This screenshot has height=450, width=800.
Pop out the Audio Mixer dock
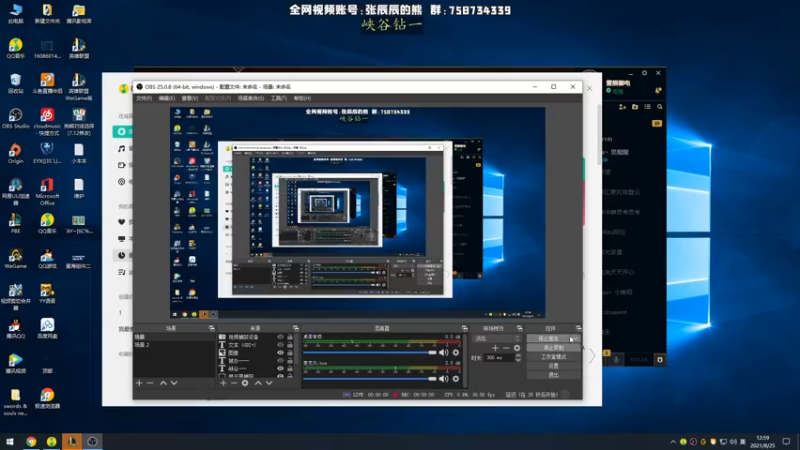[464, 328]
